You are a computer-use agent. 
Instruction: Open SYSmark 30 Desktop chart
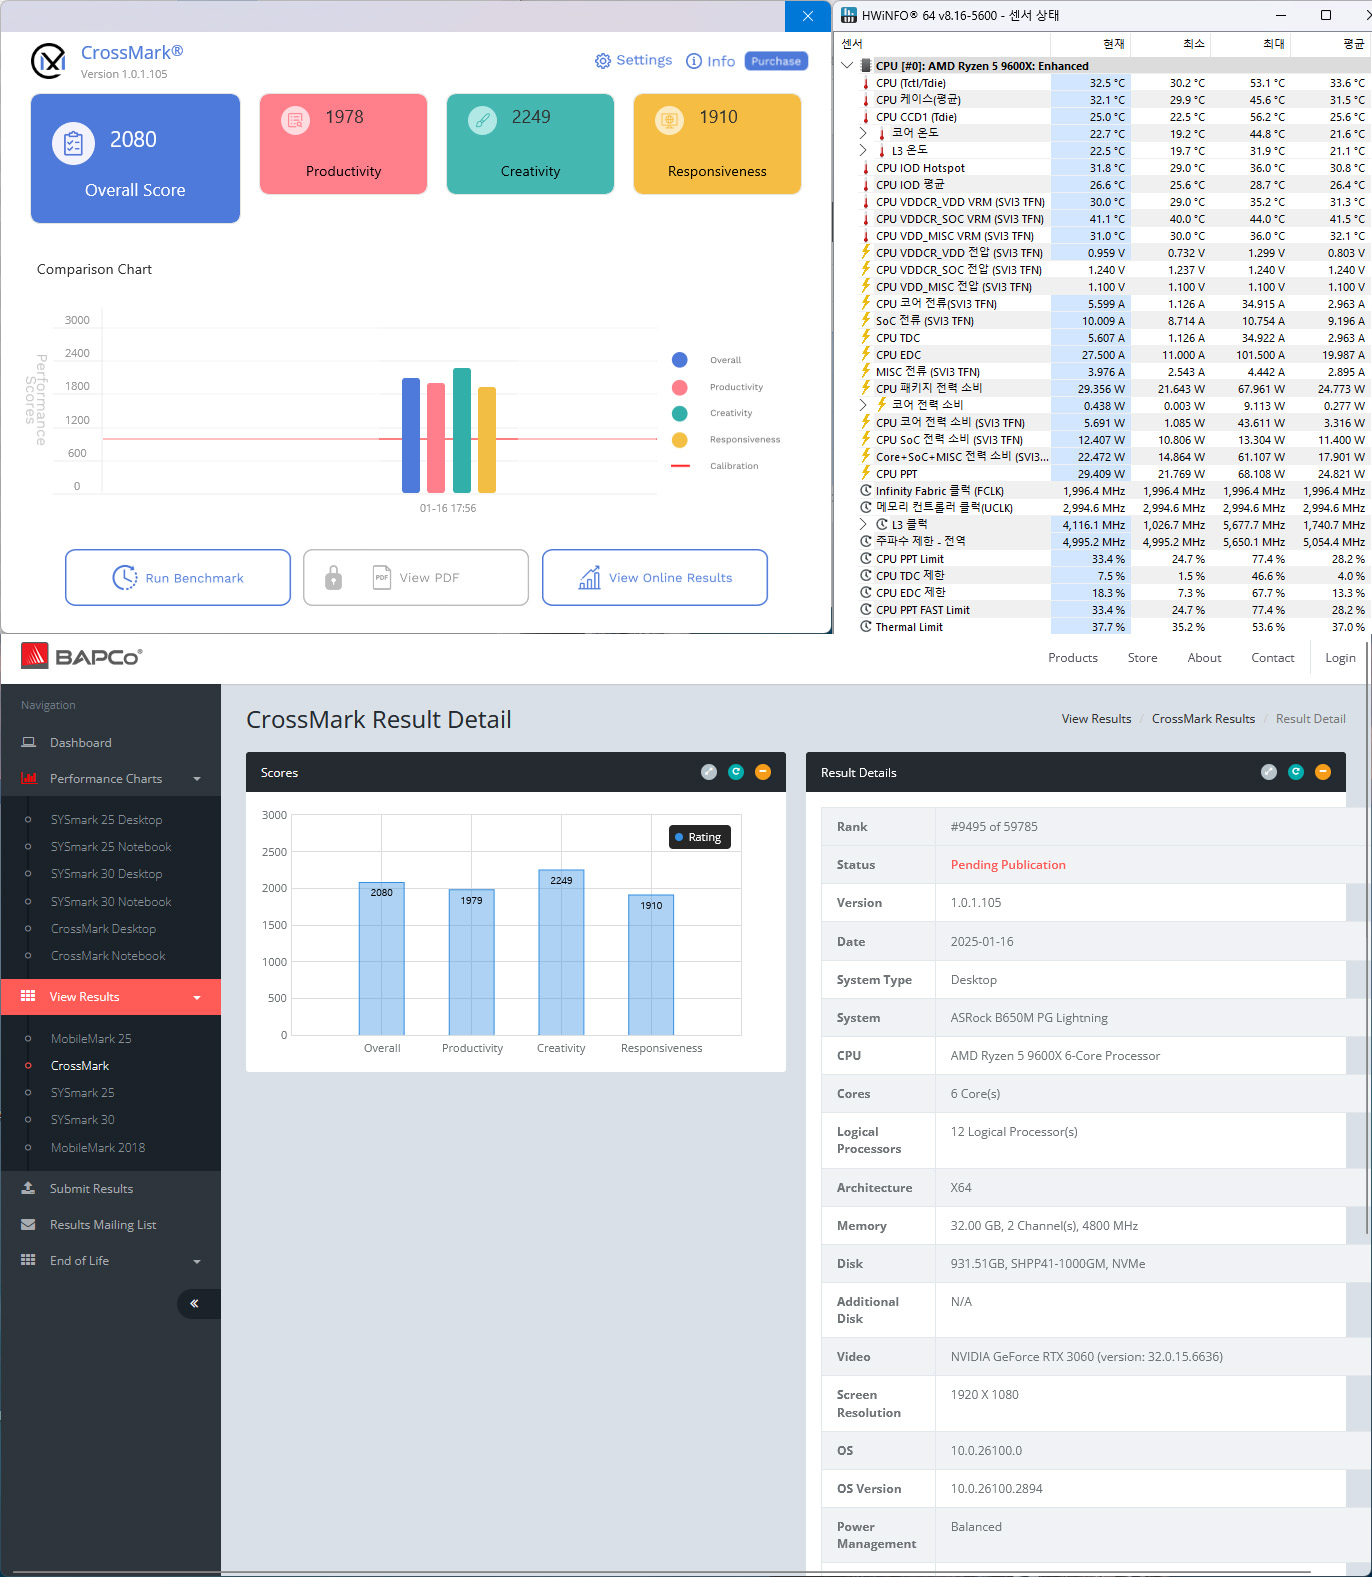click(x=106, y=874)
